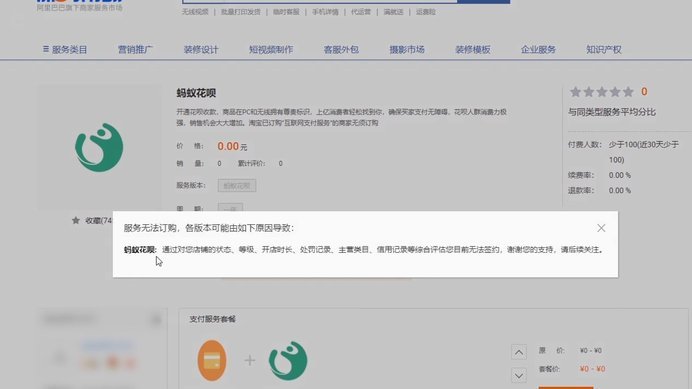The width and height of the screenshot is (692, 389).
Task: Go to the 营销推广 tab
Action: [135, 49]
